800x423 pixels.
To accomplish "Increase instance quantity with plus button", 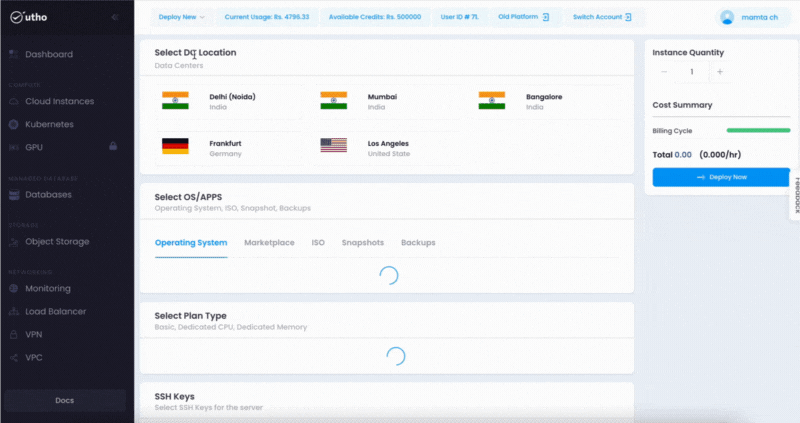I will pos(720,72).
